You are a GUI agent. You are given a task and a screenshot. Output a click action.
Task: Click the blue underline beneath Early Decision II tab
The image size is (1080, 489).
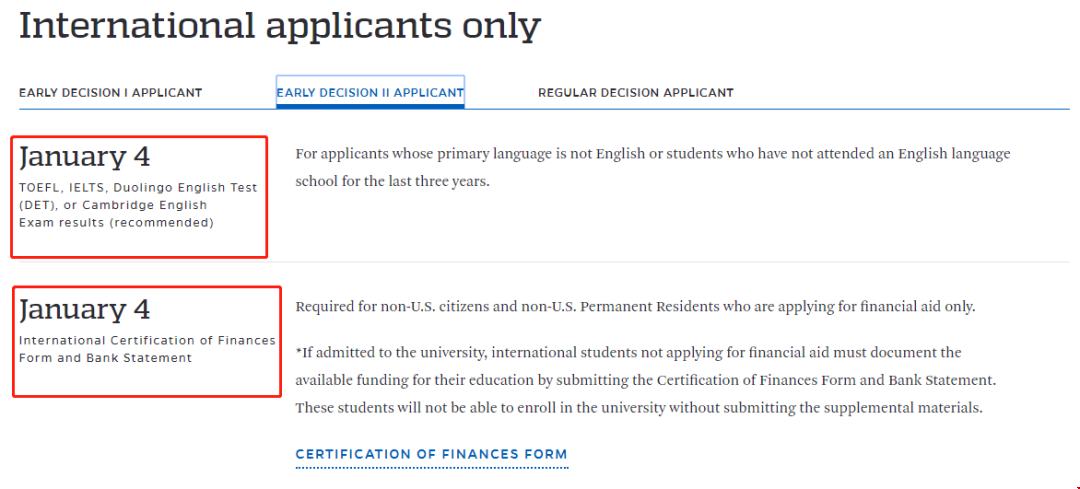(x=371, y=107)
